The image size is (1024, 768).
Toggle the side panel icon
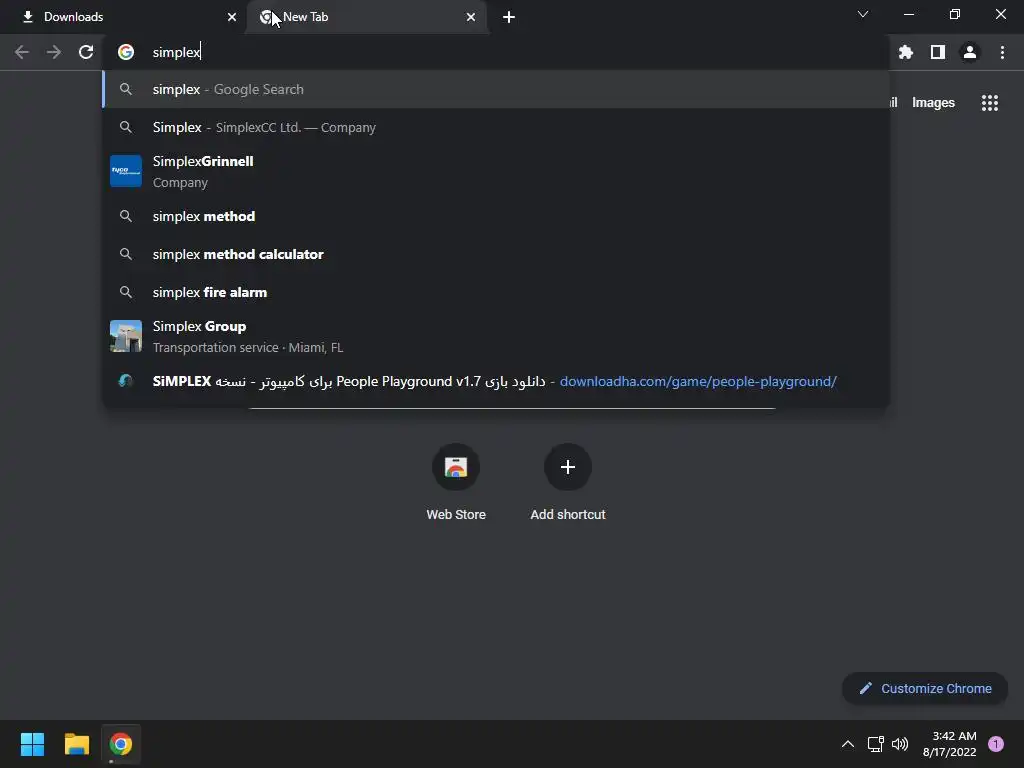pos(938,52)
